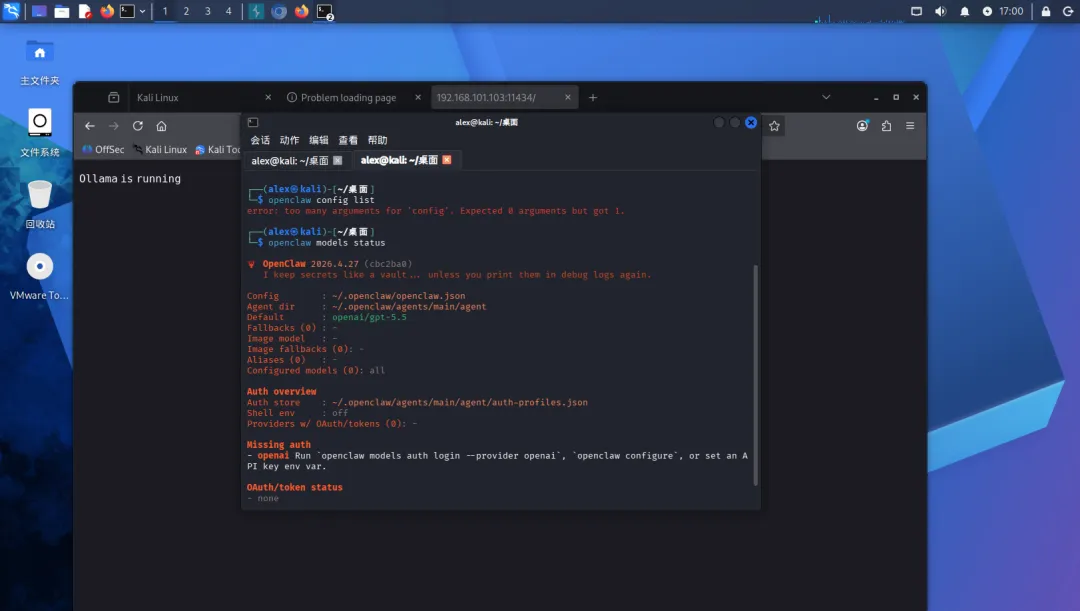Open OffSec bookmark link

(x=103, y=149)
